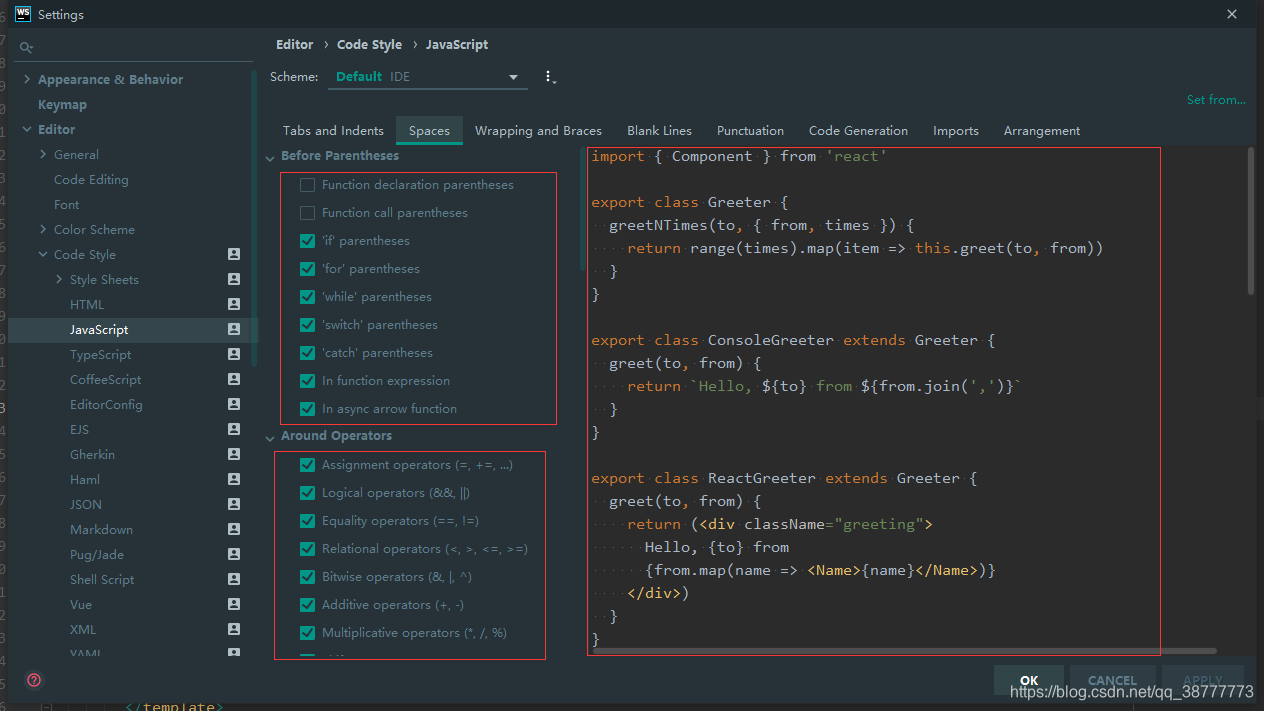Open the Arrangement tab
The image size is (1264, 711).
1042,130
